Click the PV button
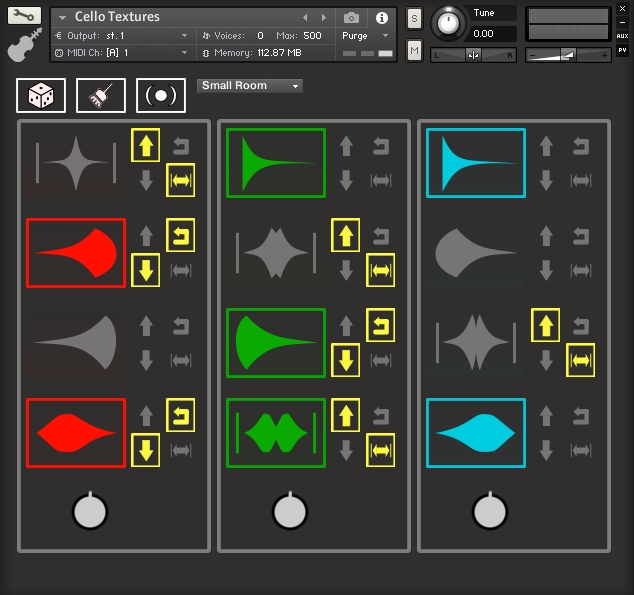Screen dimensions: 634x595 click(x=622, y=51)
